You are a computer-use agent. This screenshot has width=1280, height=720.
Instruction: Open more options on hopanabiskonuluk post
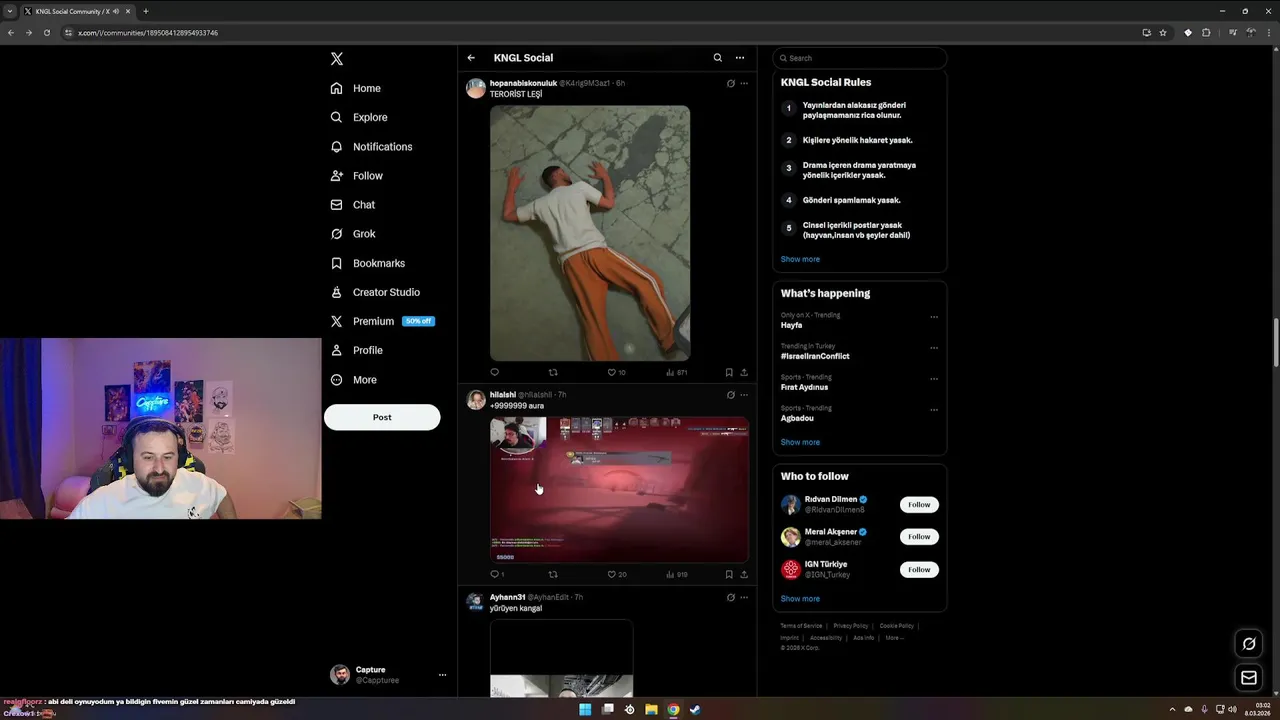pos(744,83)
